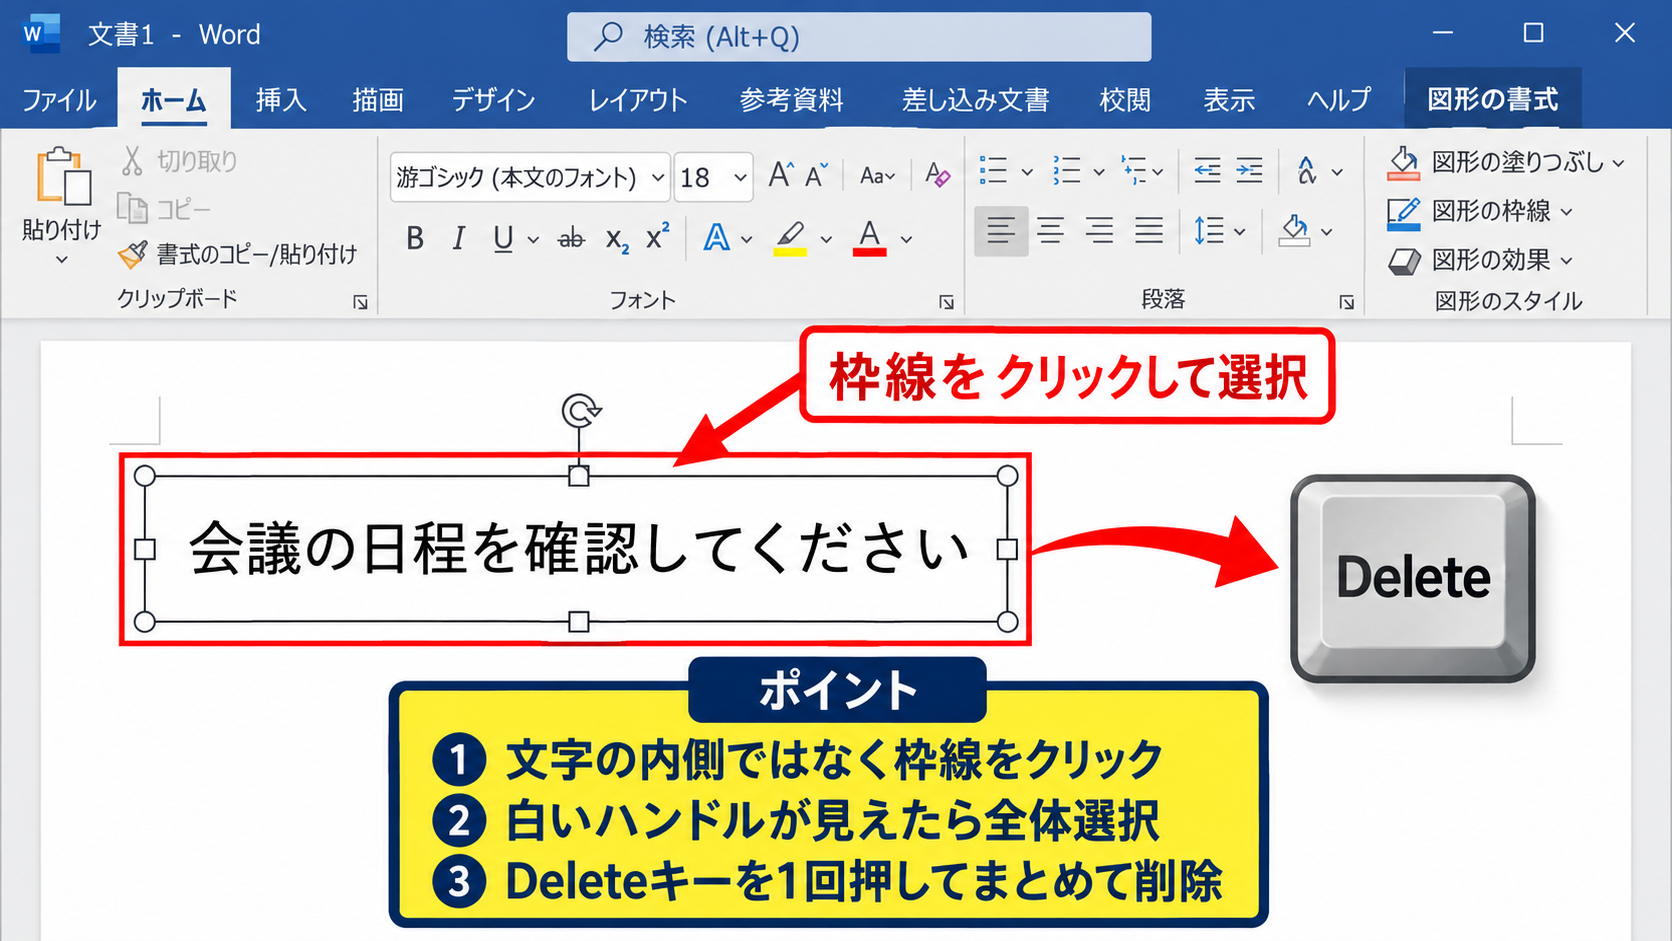The image size is (1672, 941).
Task: Decrease font size with the smaller A icon
Action: pos(817,175)
